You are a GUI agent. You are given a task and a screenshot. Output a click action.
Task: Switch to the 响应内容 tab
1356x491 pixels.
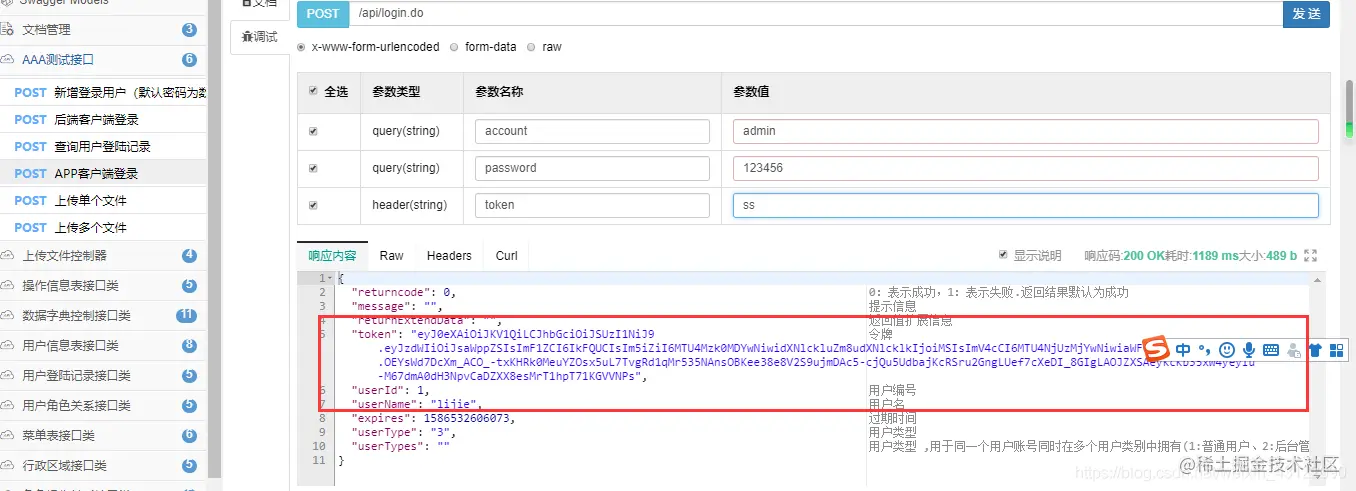pyautogui.click(x=332, y=255)
